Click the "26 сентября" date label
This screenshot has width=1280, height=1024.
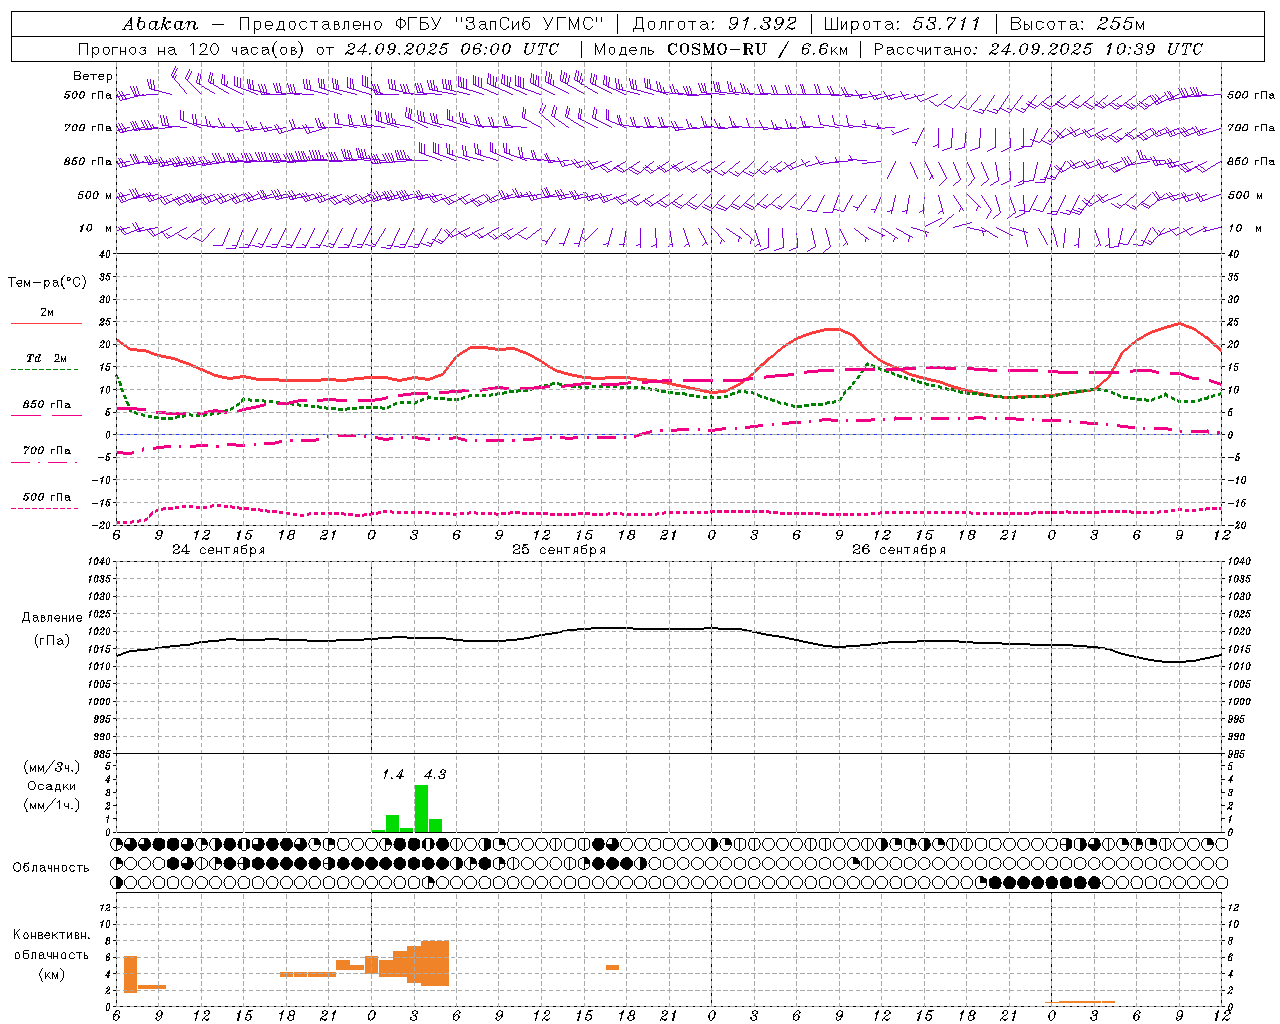tap(899, 550)
